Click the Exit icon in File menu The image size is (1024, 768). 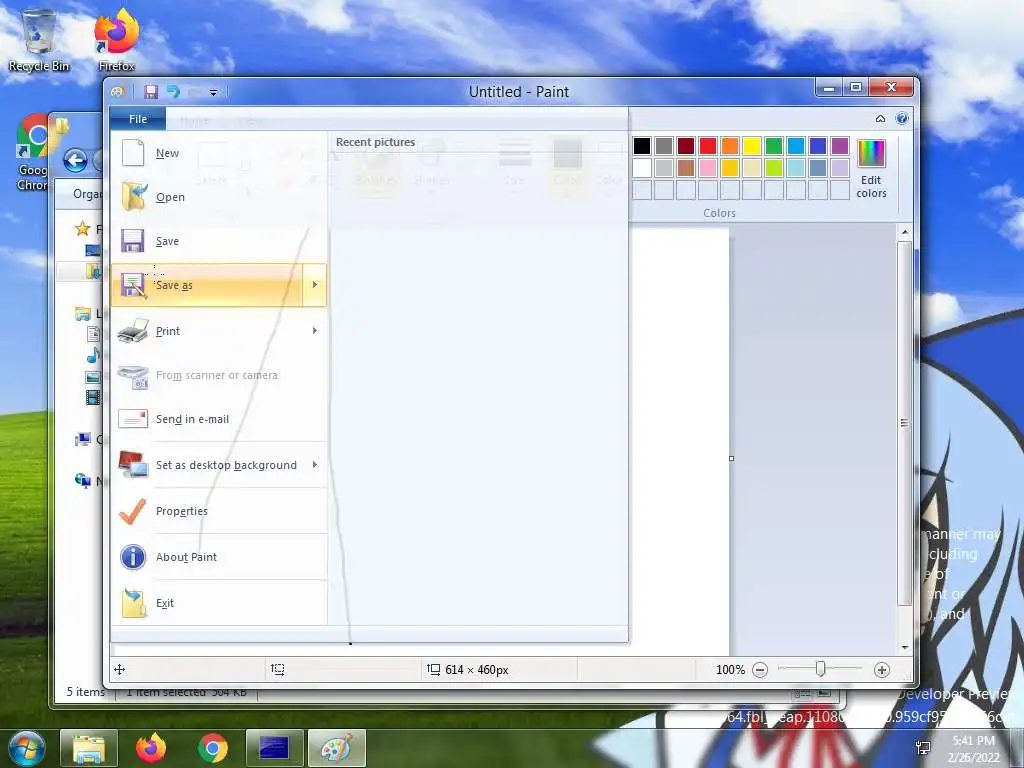tap(134, 603)
